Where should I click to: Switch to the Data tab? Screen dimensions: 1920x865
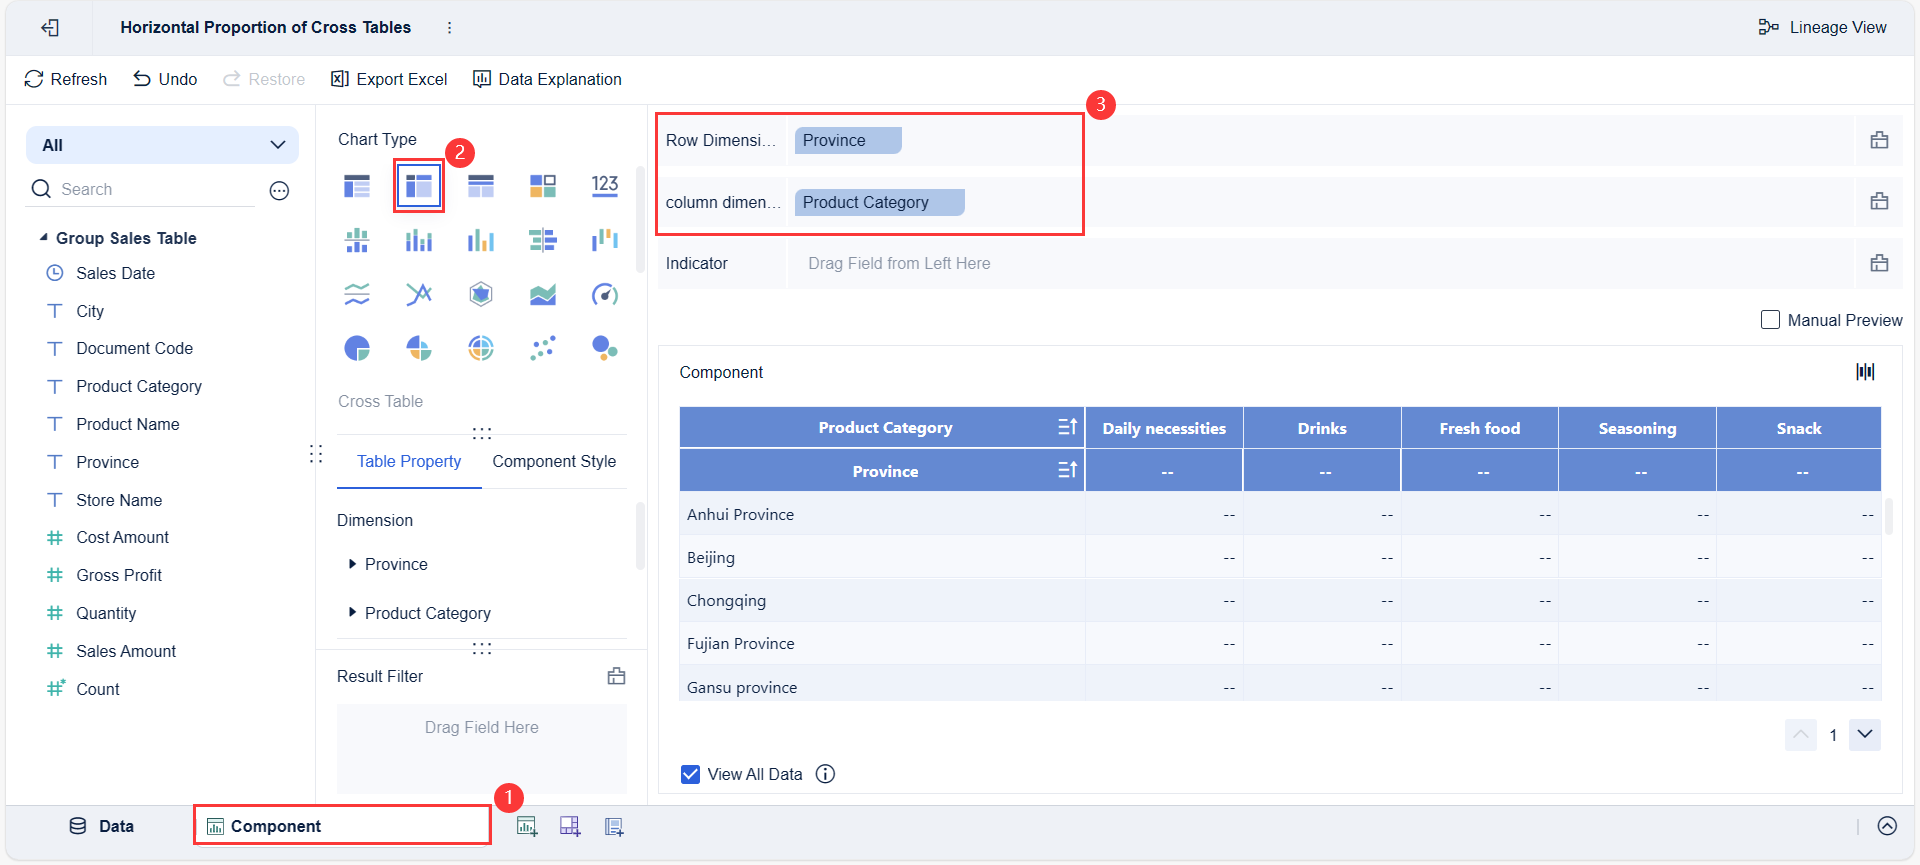tap(102, 826)
